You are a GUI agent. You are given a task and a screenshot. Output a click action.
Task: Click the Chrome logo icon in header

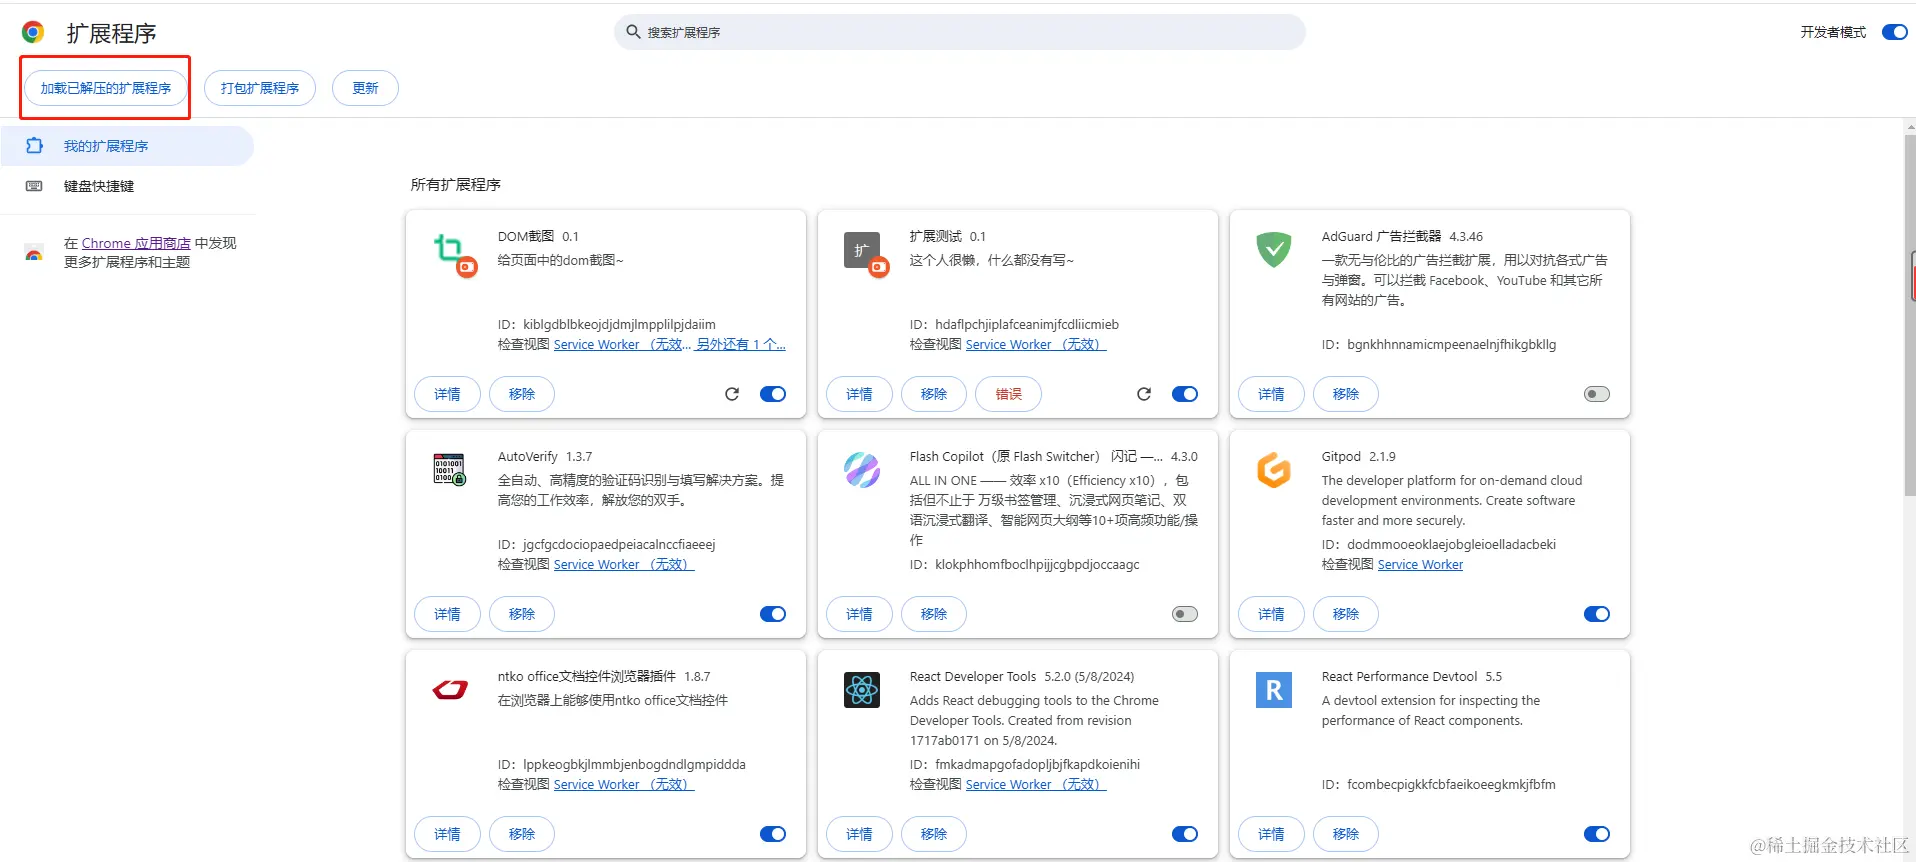[33, 33]
